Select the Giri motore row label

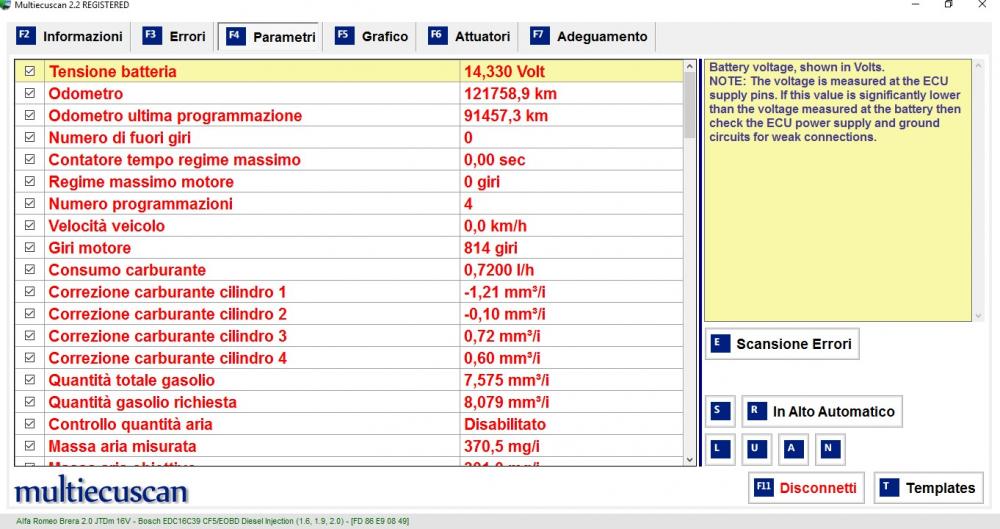tap(90, 248)
